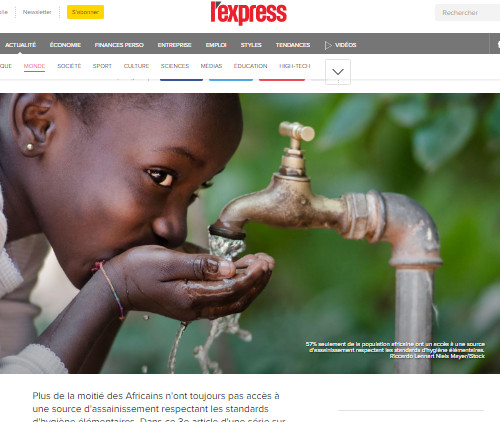Open the Emploi menu item
500x422 pixels.
pos(216,45)
